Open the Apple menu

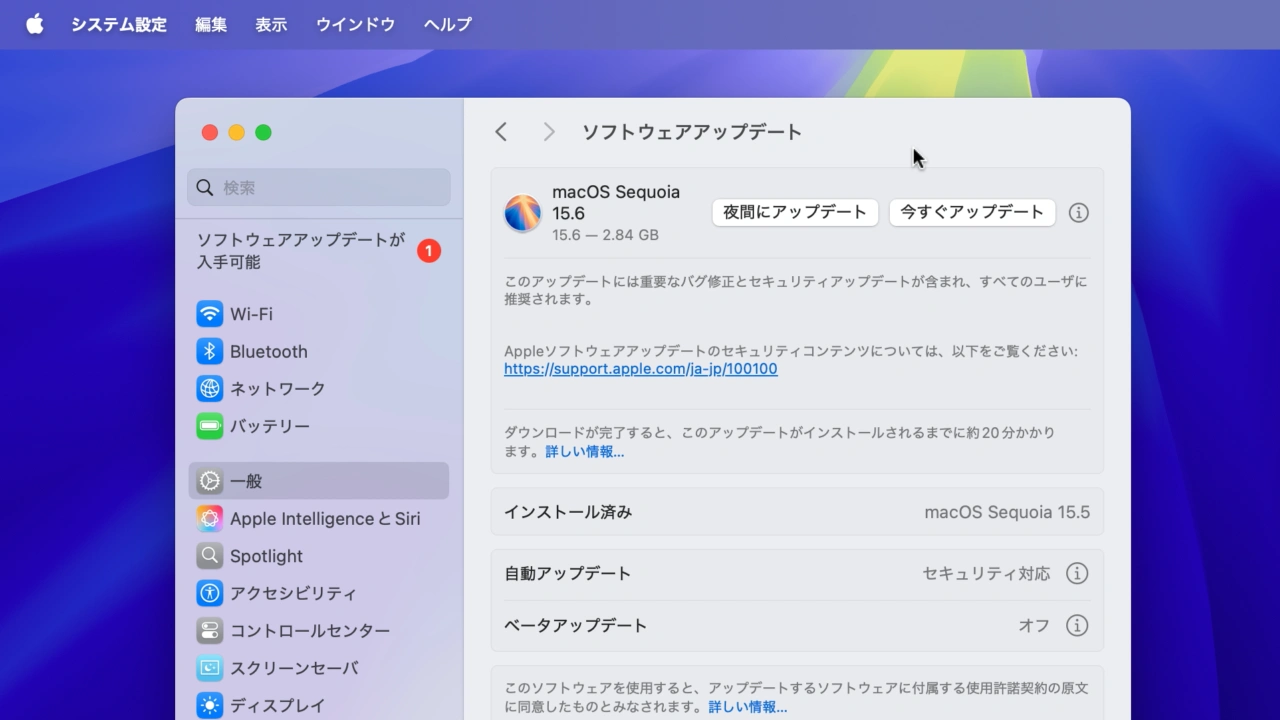[35, 24]
